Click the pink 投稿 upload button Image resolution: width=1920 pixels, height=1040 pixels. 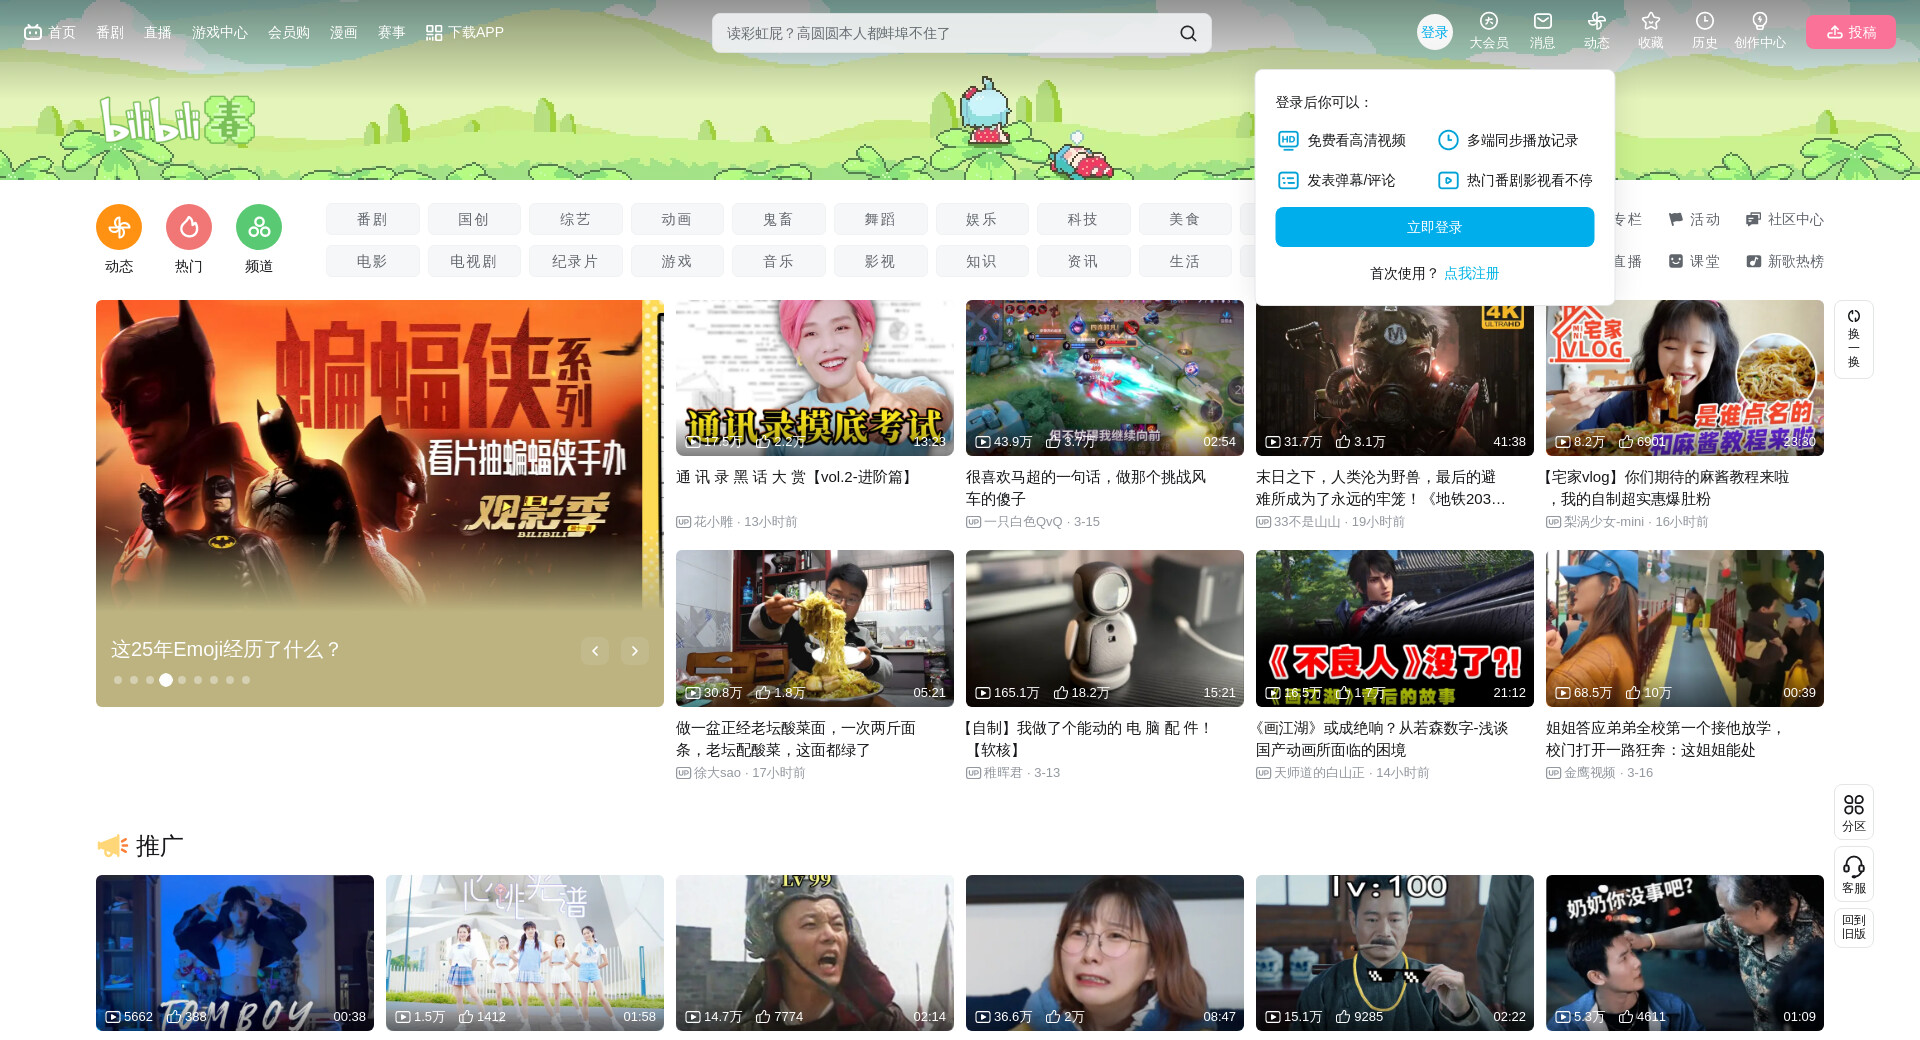(x=1851, y=32)
